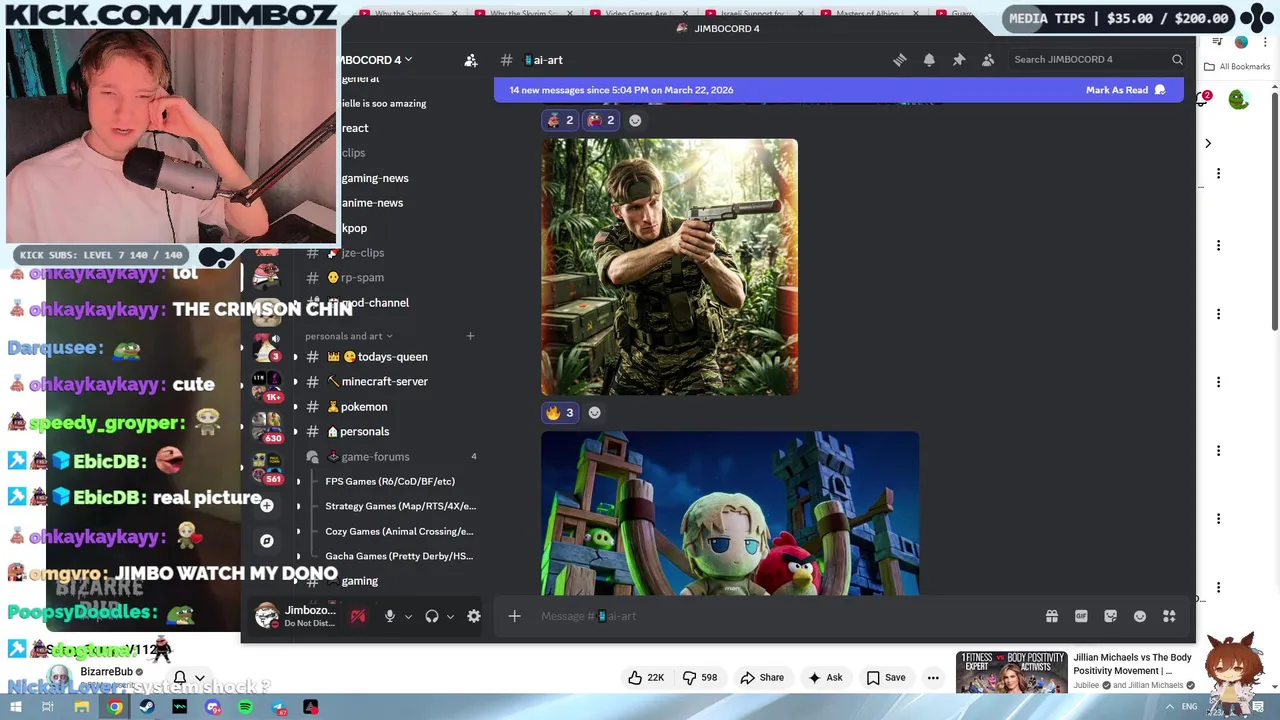Open YouTube more actions ellipsis button
Viewport: 1280px width, 720px height.
933,678
